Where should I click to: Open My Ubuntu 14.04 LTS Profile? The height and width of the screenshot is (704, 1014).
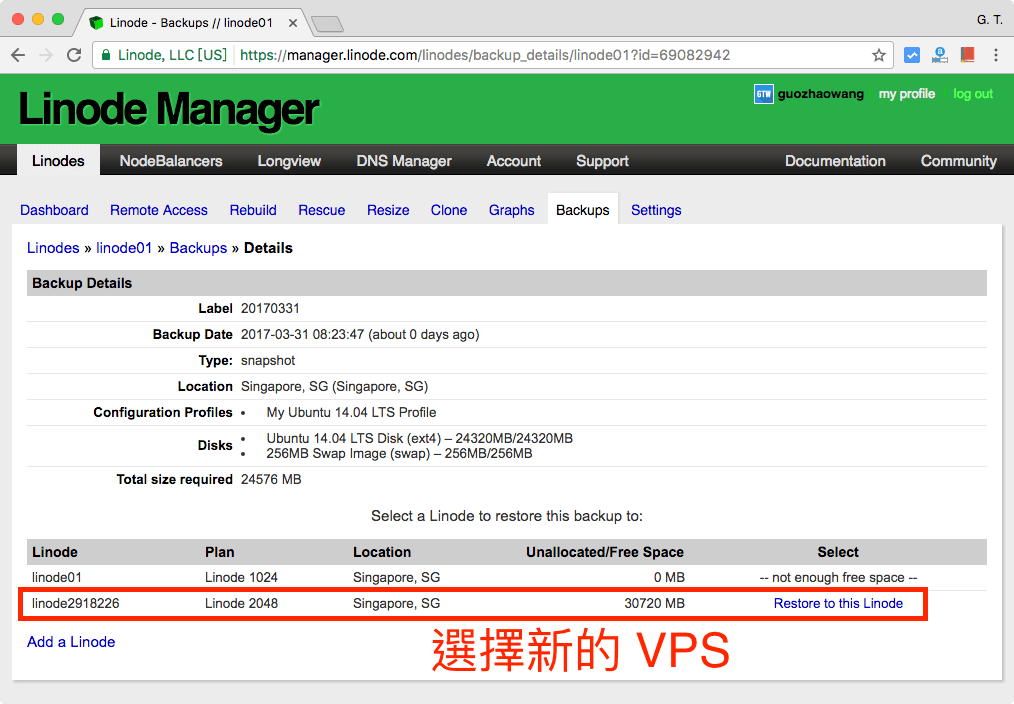(x=351, y=412)
